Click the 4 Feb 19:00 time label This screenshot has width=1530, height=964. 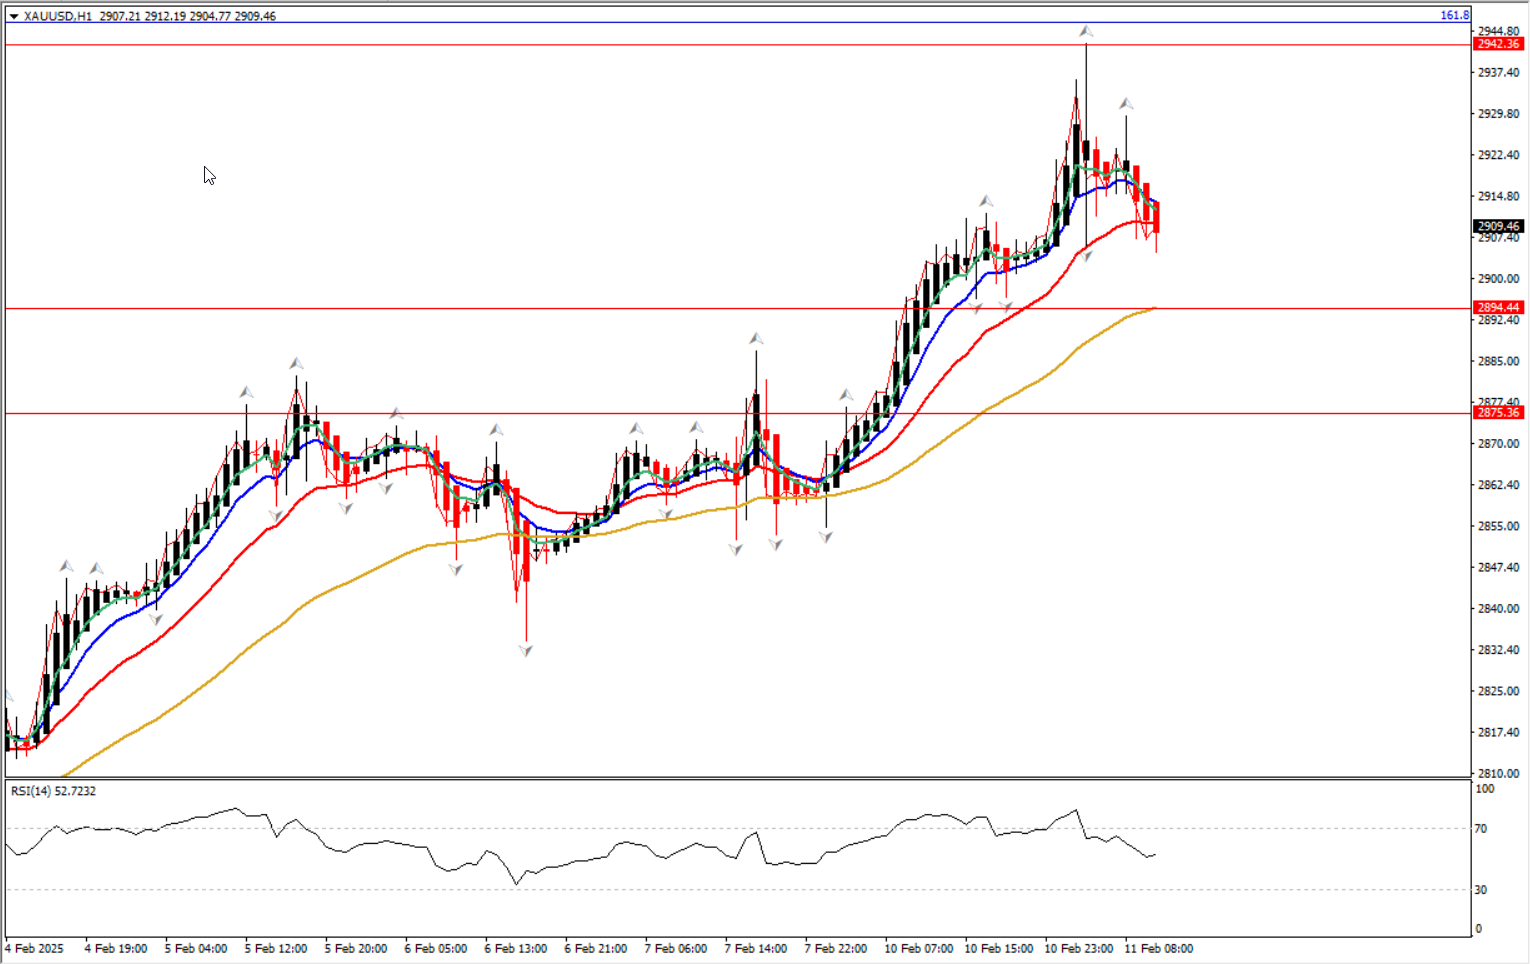115,948
